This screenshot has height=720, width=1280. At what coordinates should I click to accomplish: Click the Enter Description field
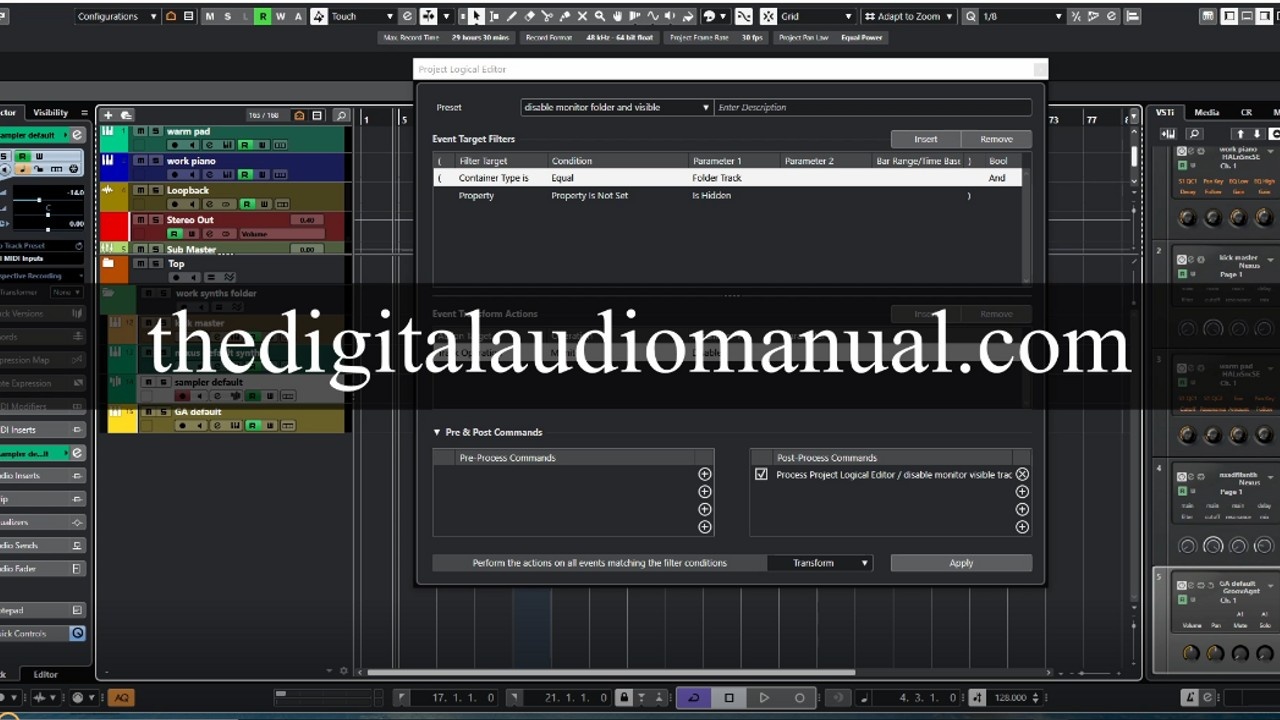(x=873, y=107)
